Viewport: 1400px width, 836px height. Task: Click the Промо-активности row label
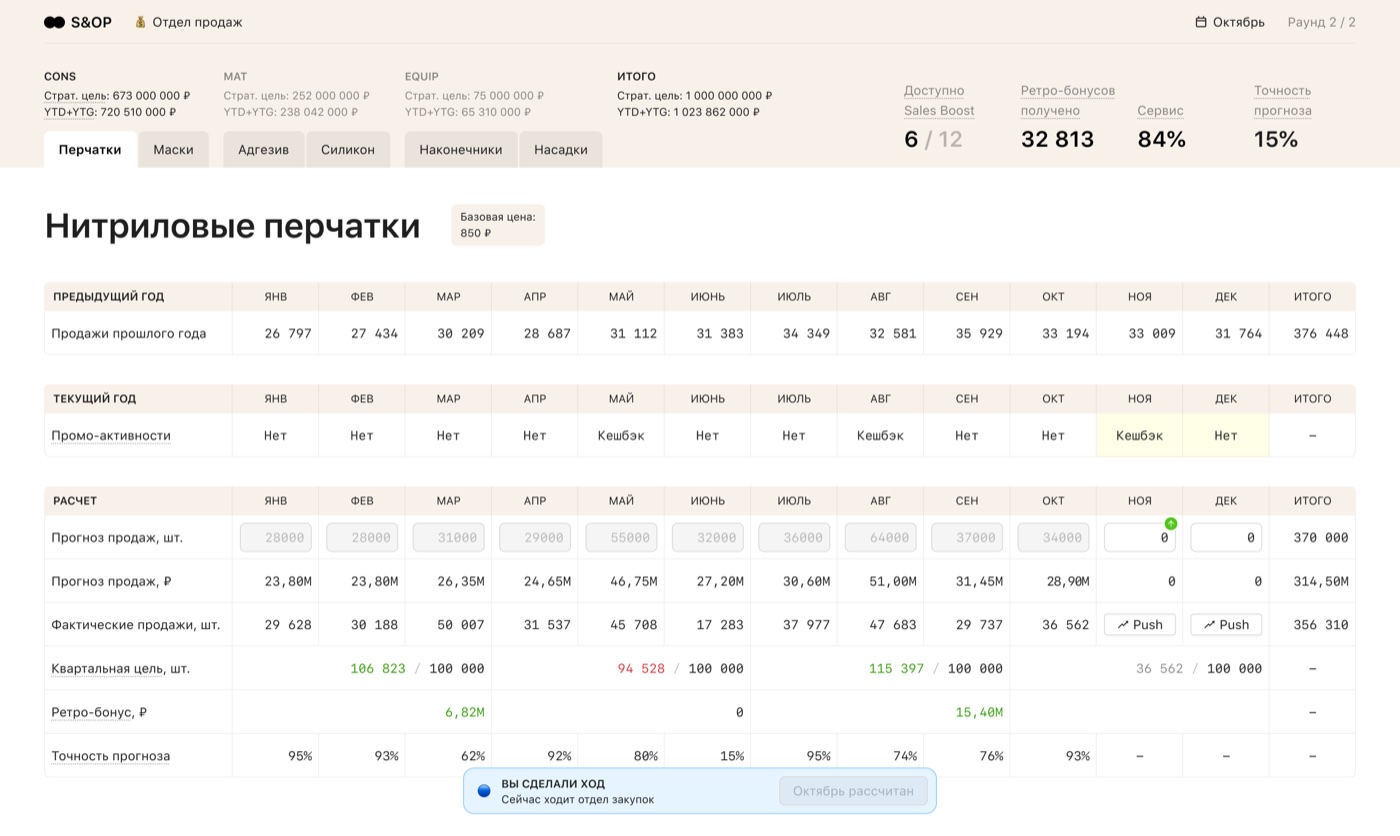pos(111,436)
